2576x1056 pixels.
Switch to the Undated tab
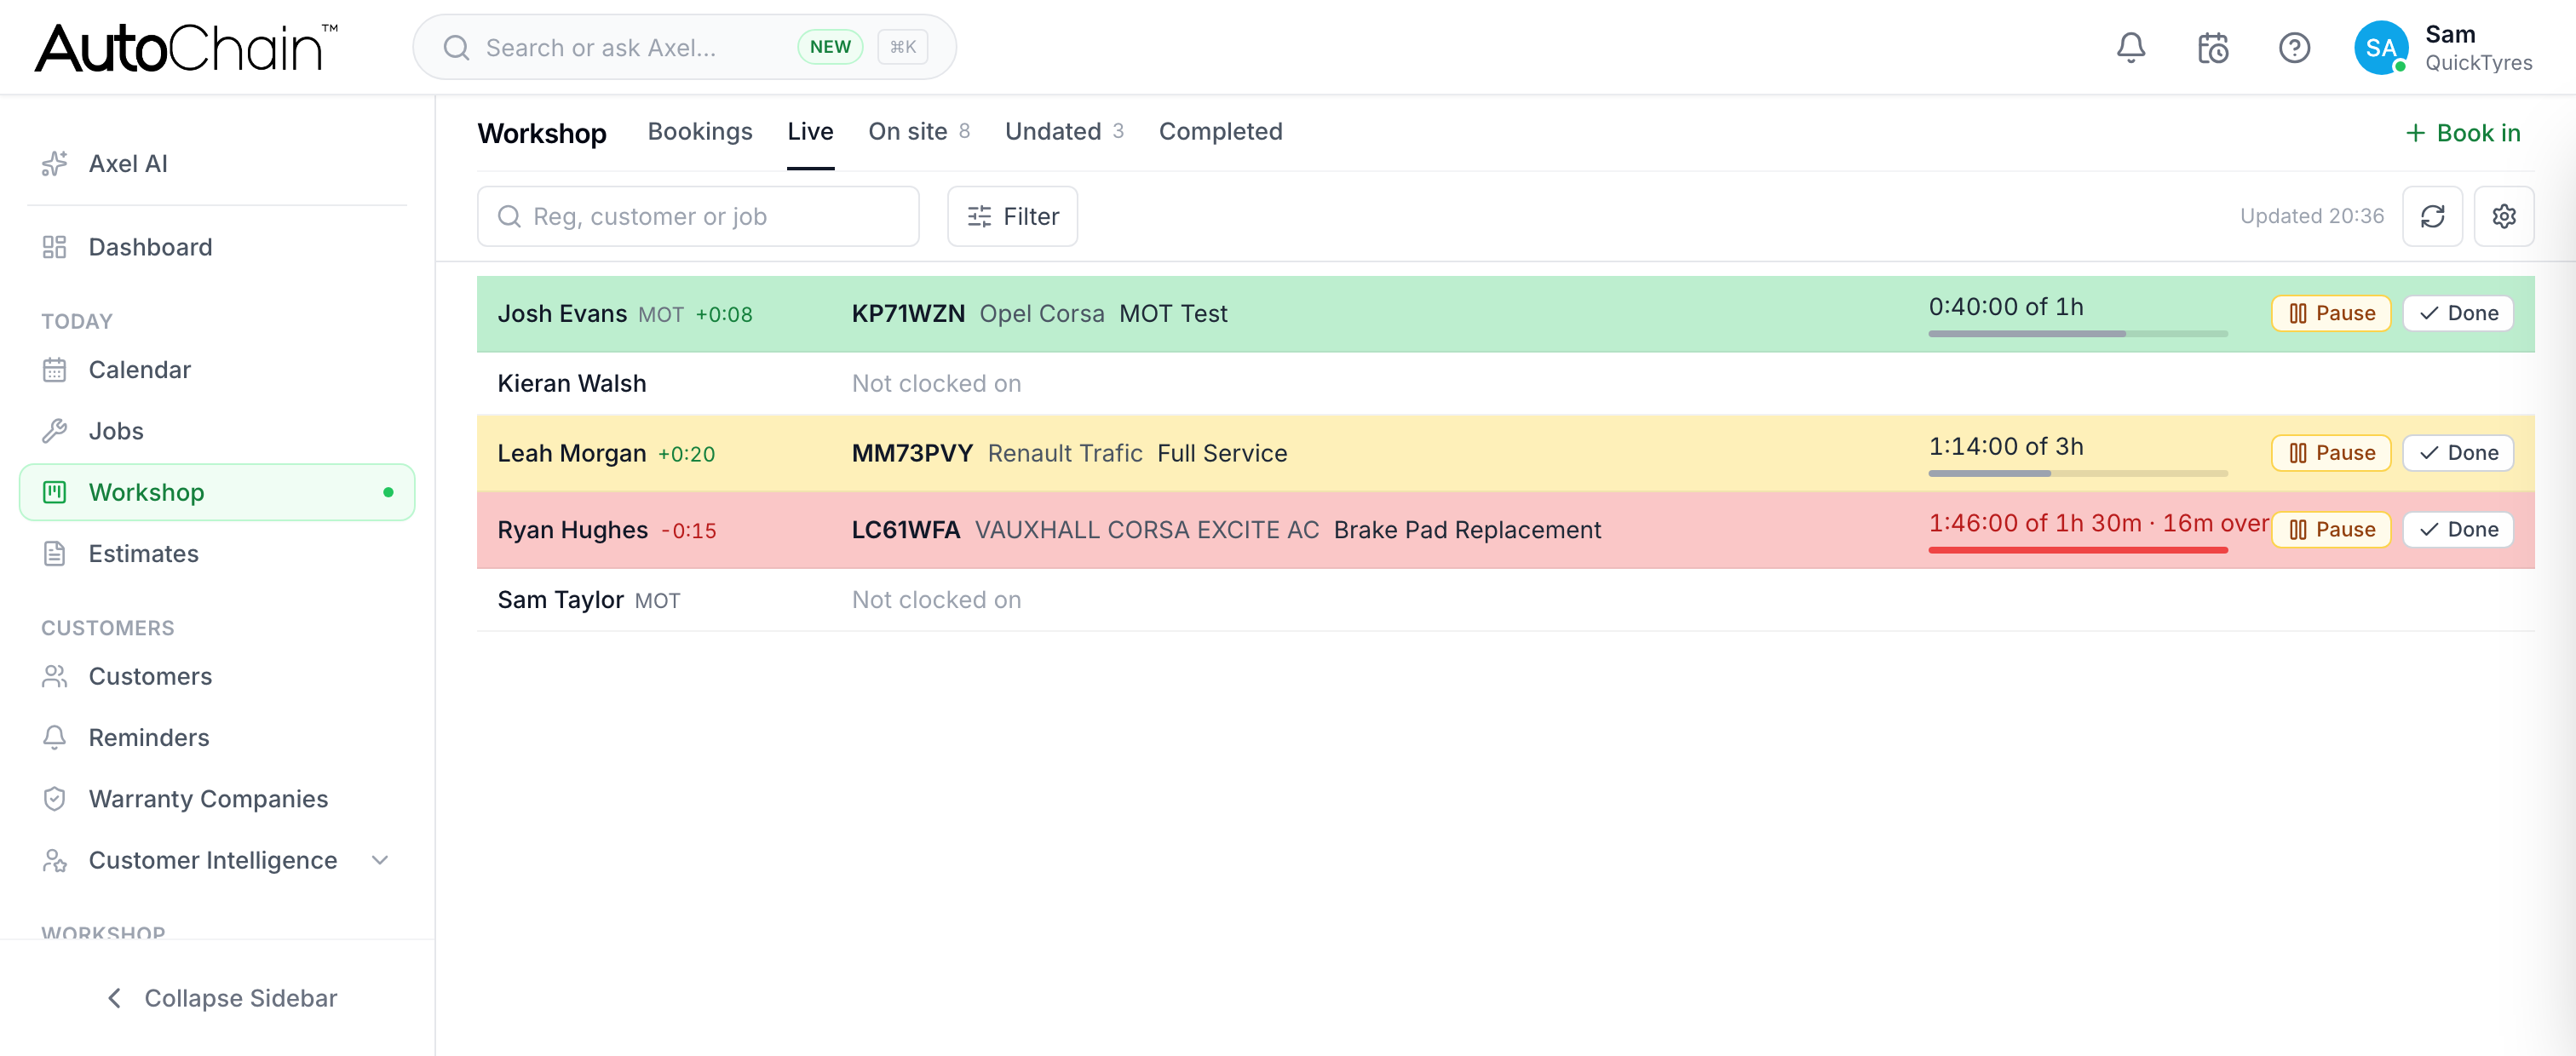tap(1064, 132)
